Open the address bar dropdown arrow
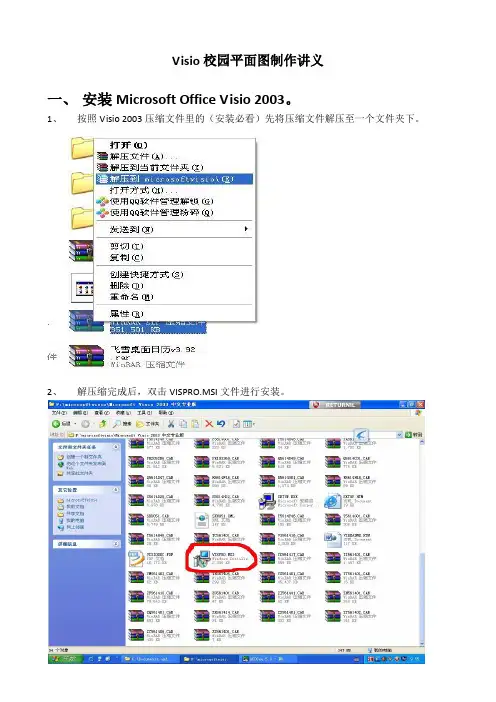The image size is (496, 702). [x=399, y=435]
